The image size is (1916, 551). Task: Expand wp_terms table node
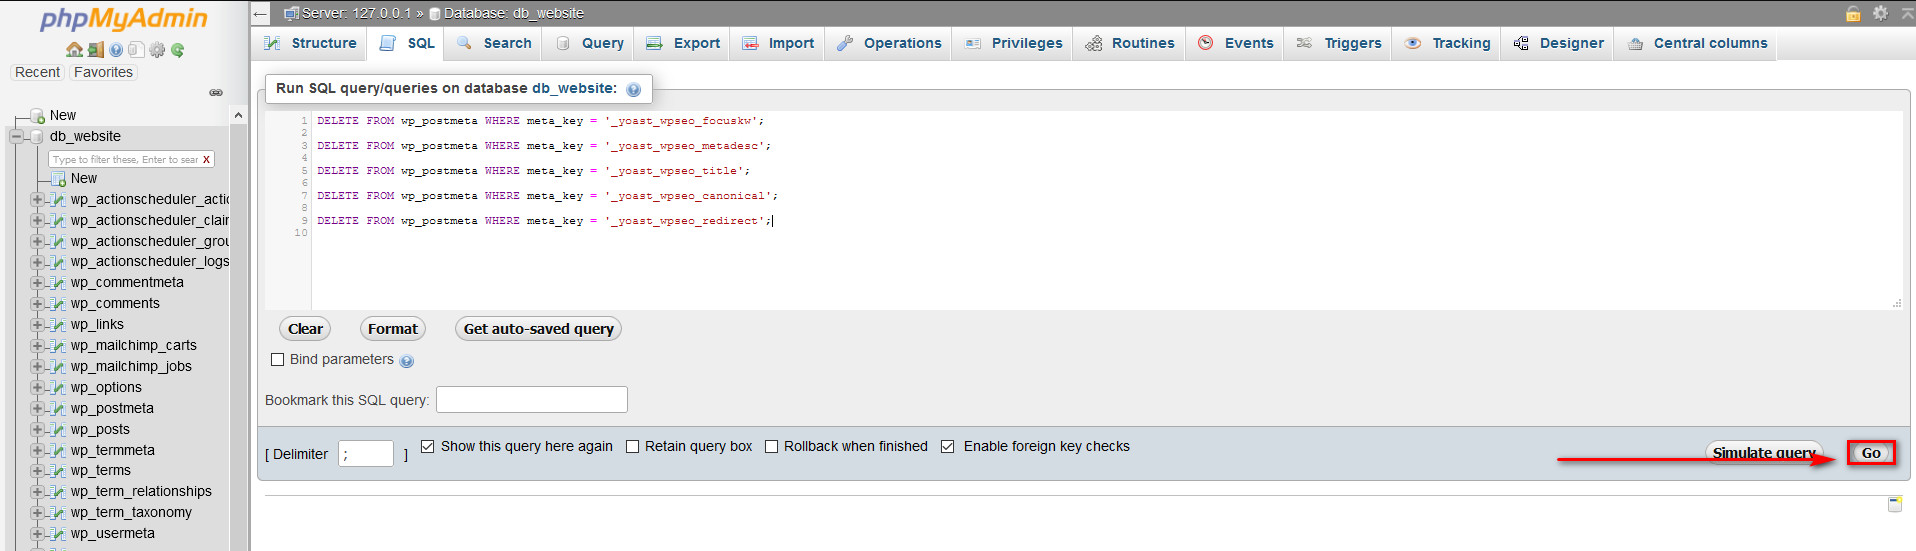37,471
